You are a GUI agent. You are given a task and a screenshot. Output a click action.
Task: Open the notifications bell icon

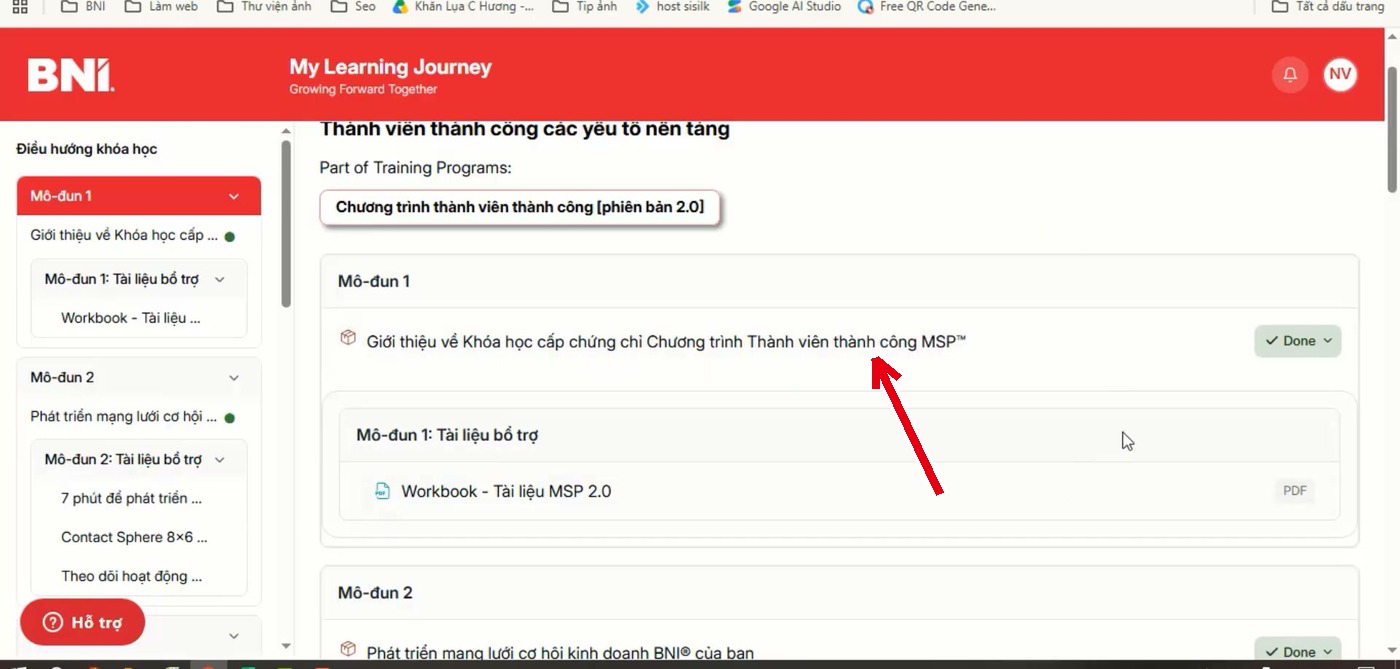(x=1290, y=75)
